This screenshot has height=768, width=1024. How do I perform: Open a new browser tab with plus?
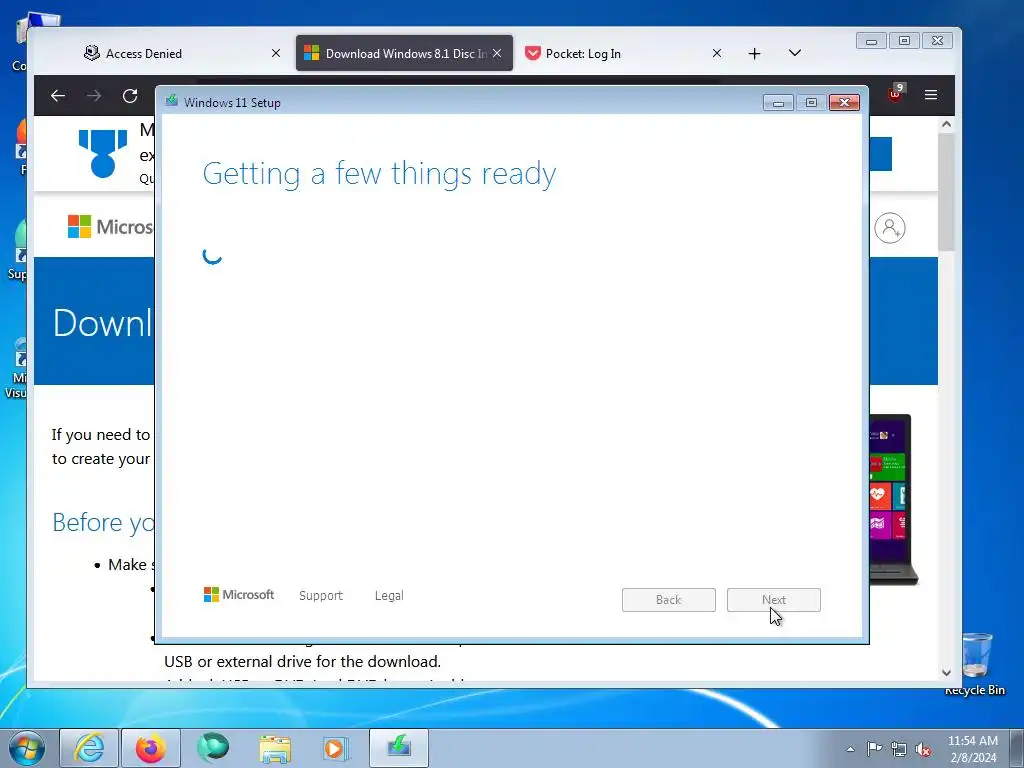754,54
